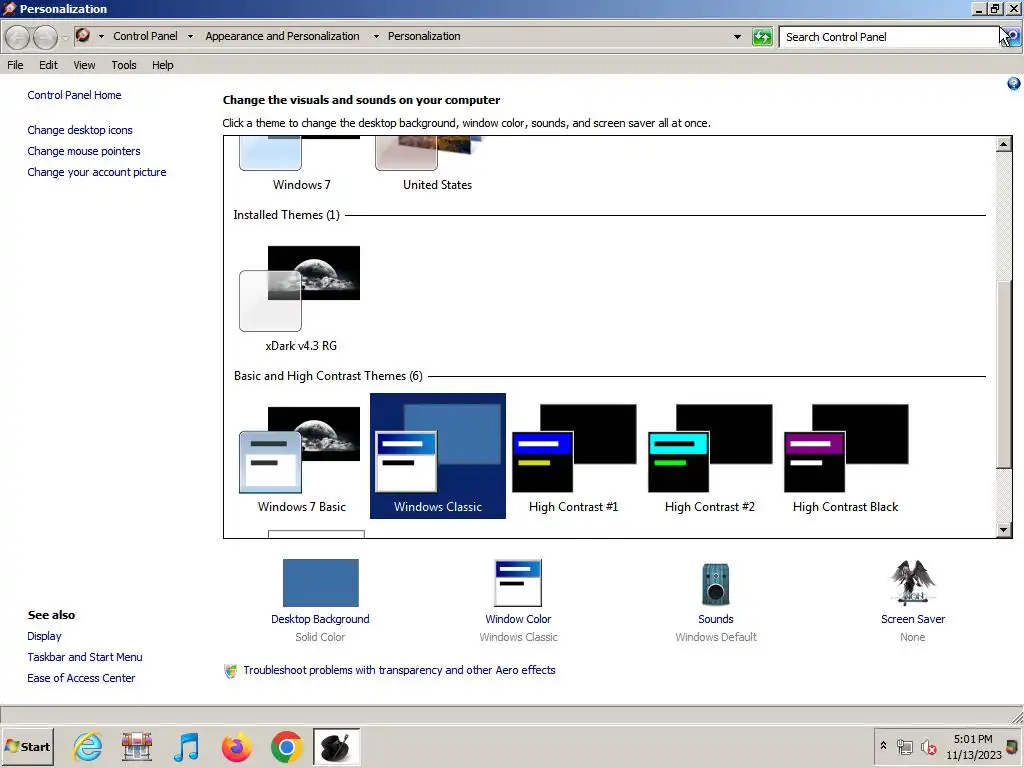Click Control Panel breadcrumb
This screenshot has width=1024, height=768.
tap(145, 36)
